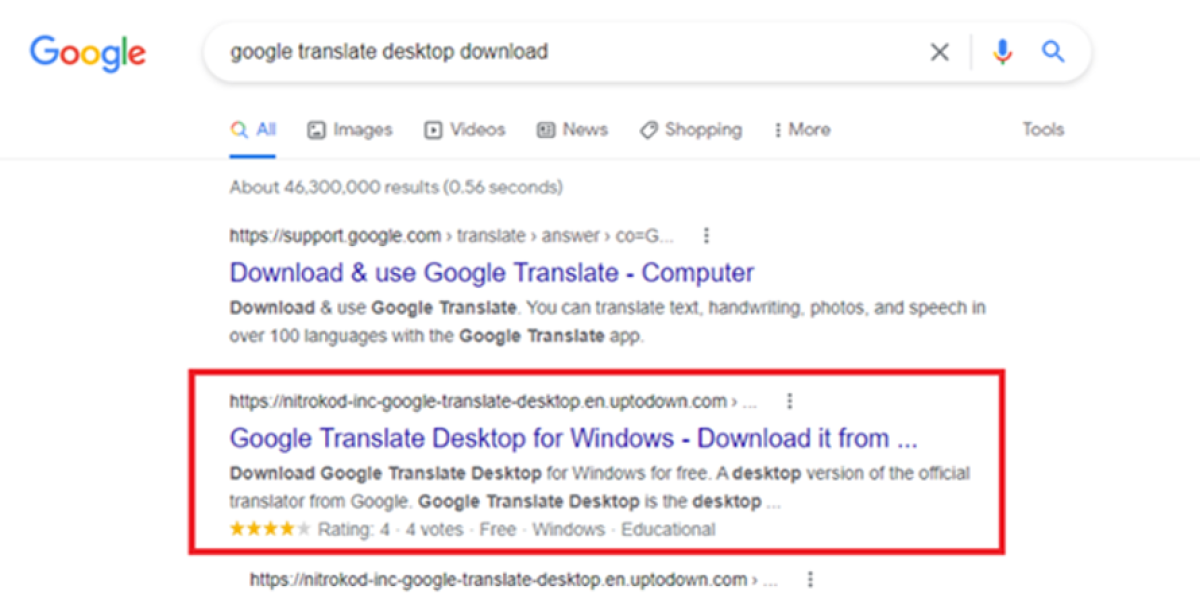The image size is (1200, 600).
Task: Open 'Google Translate Desktop for Windows' result link
Action: [574, 438]
